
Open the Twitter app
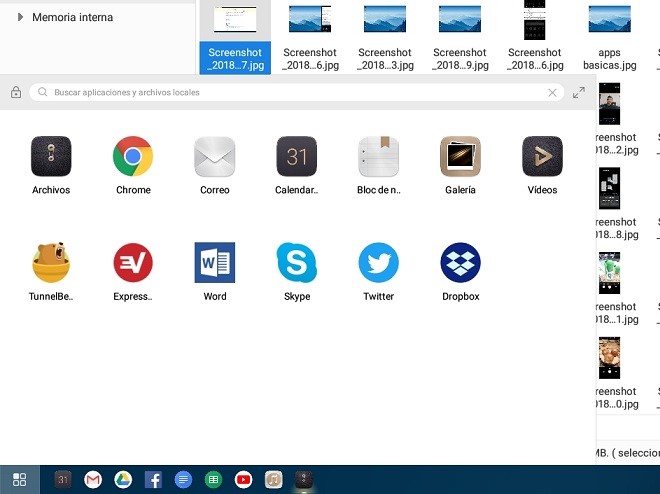(x=378, y=263)
